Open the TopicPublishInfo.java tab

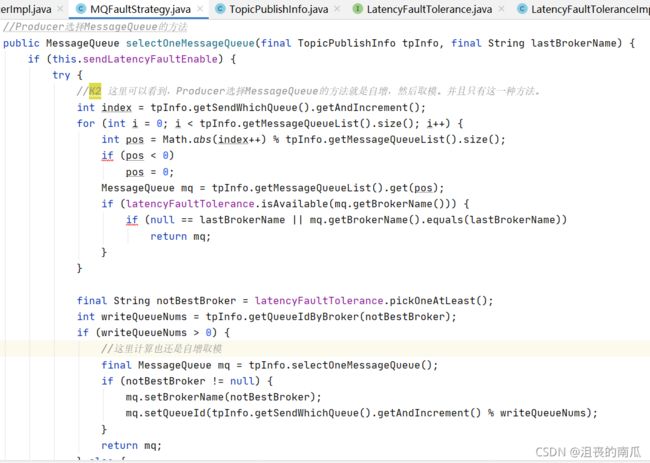279,9
